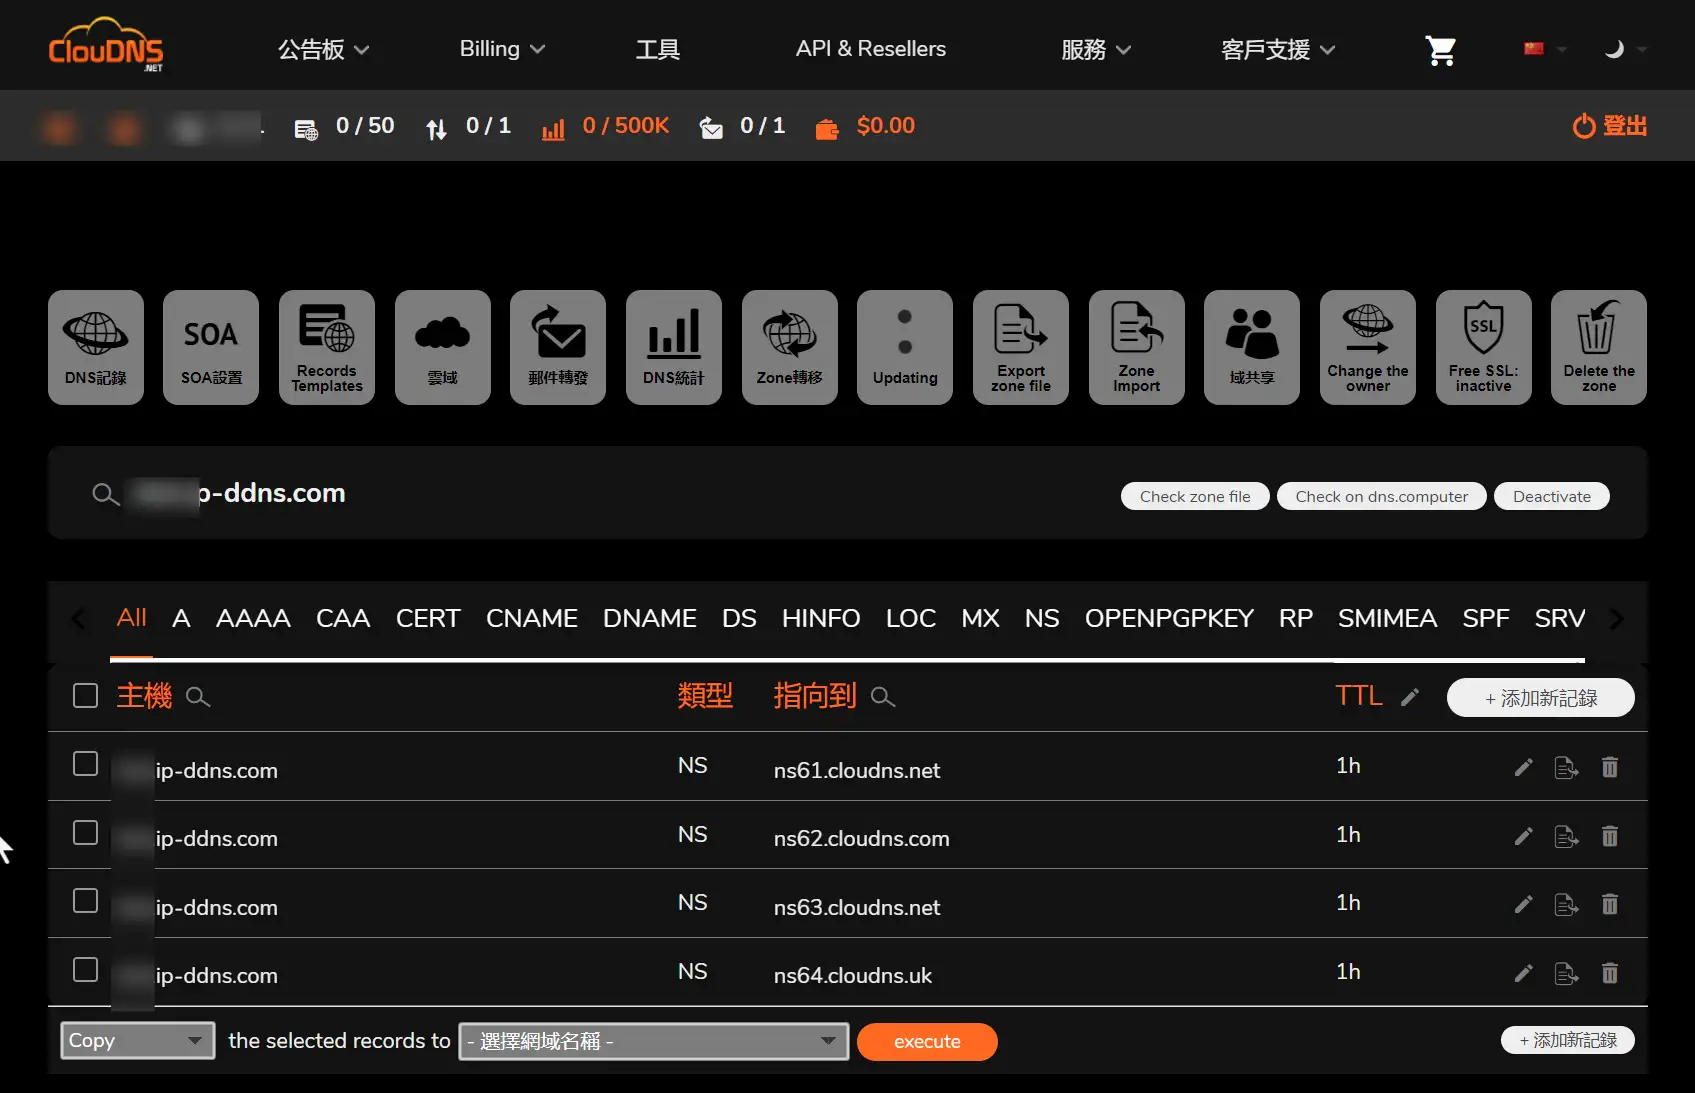
Task: Export the ns62.cloudns.com record
Action: pyautogui.click(x=1566, y=836)
